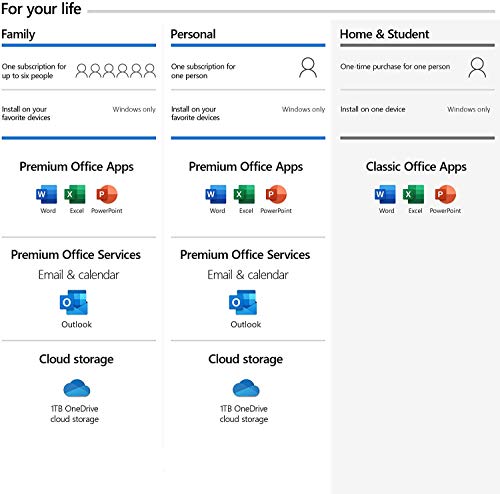Click PowerPoint icon under Home & Student
This screenshot has width=500, height=494.
(x=445, y=194)
